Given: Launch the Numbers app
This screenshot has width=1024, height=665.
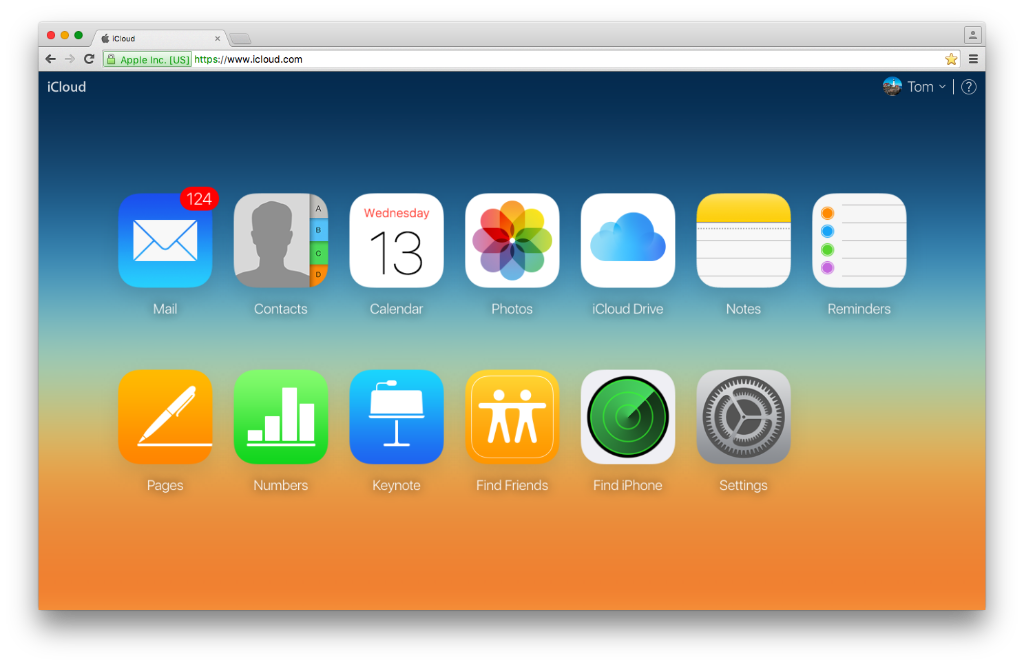Looking at the screenshot, I should pos(281,417).
